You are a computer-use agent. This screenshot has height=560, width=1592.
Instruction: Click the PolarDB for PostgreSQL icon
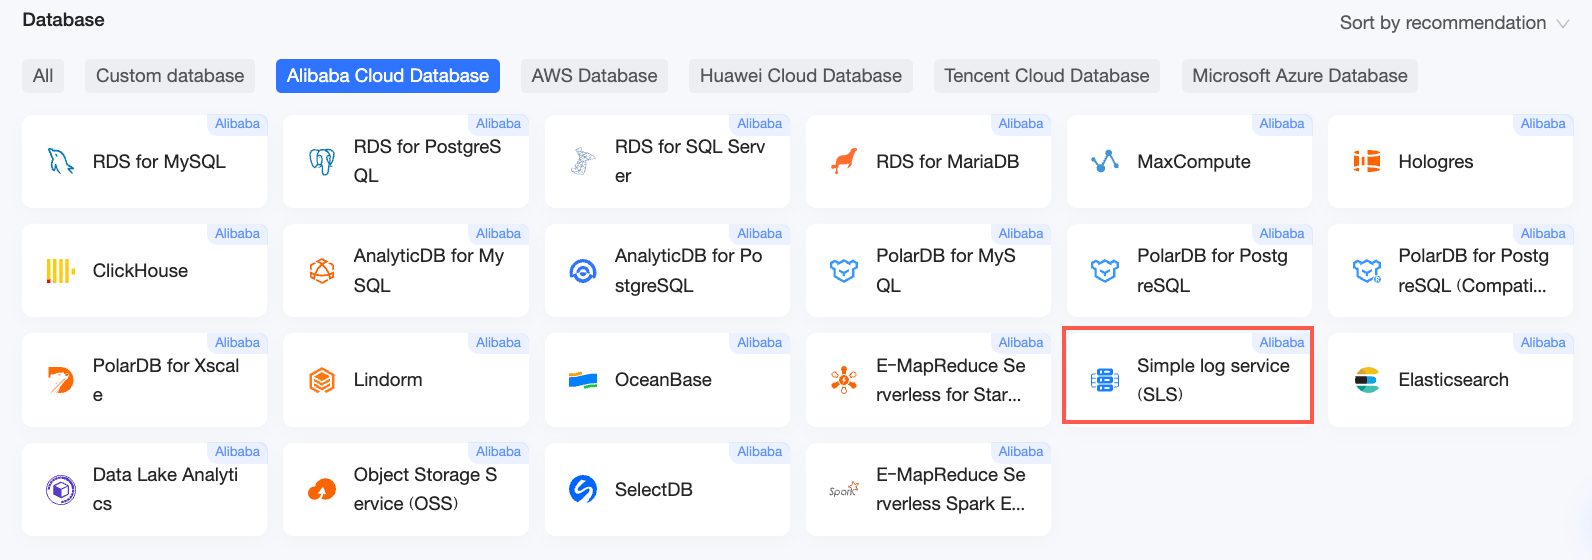point(1105,271)
